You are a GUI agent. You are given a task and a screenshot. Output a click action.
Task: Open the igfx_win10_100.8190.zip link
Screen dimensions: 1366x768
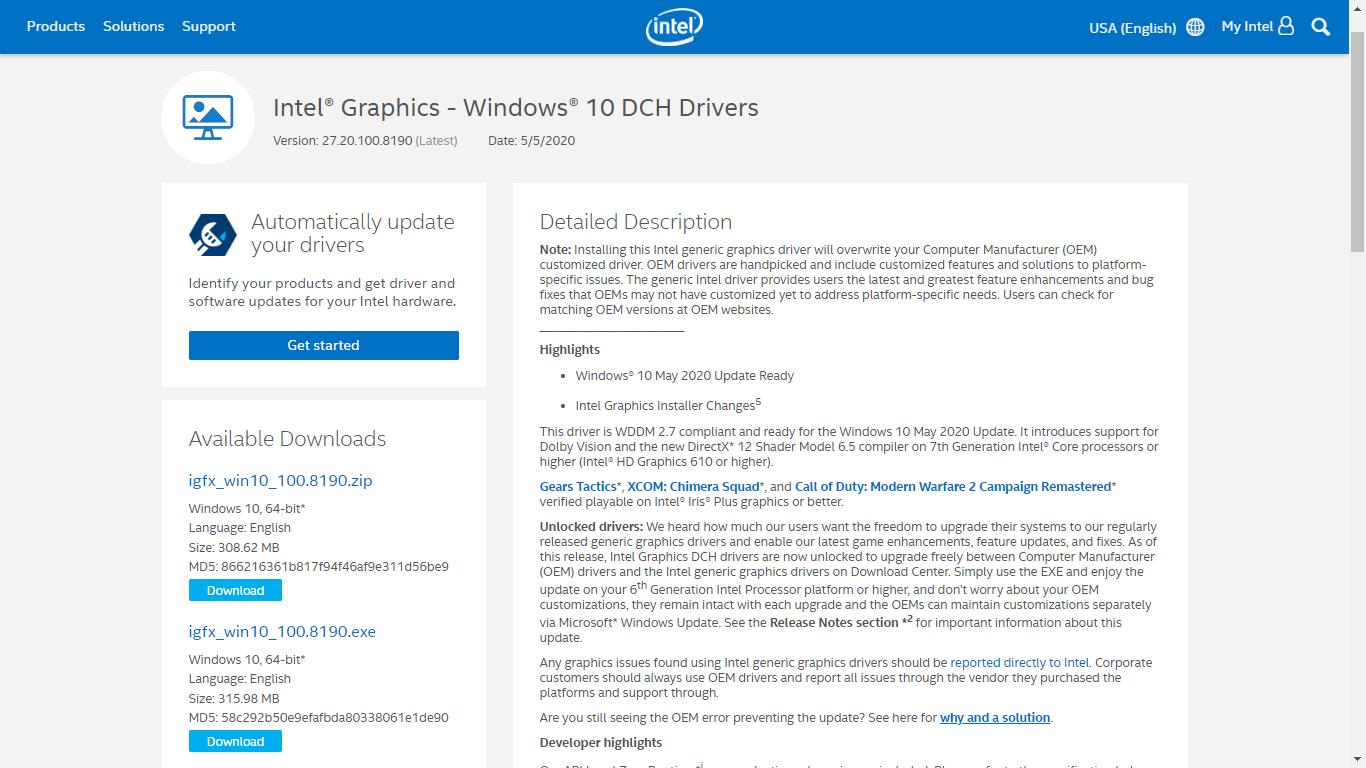point(280,480)
